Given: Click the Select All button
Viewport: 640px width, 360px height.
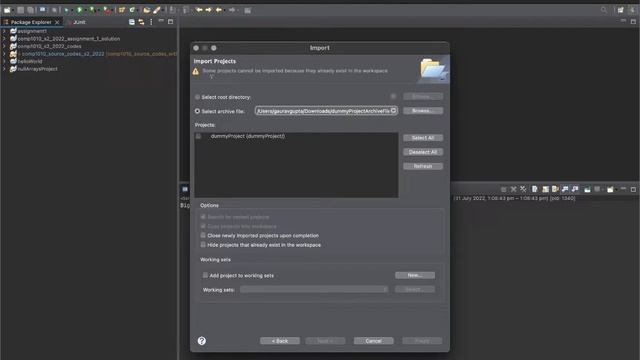Looking at the screenshot, I should (423, 138).
